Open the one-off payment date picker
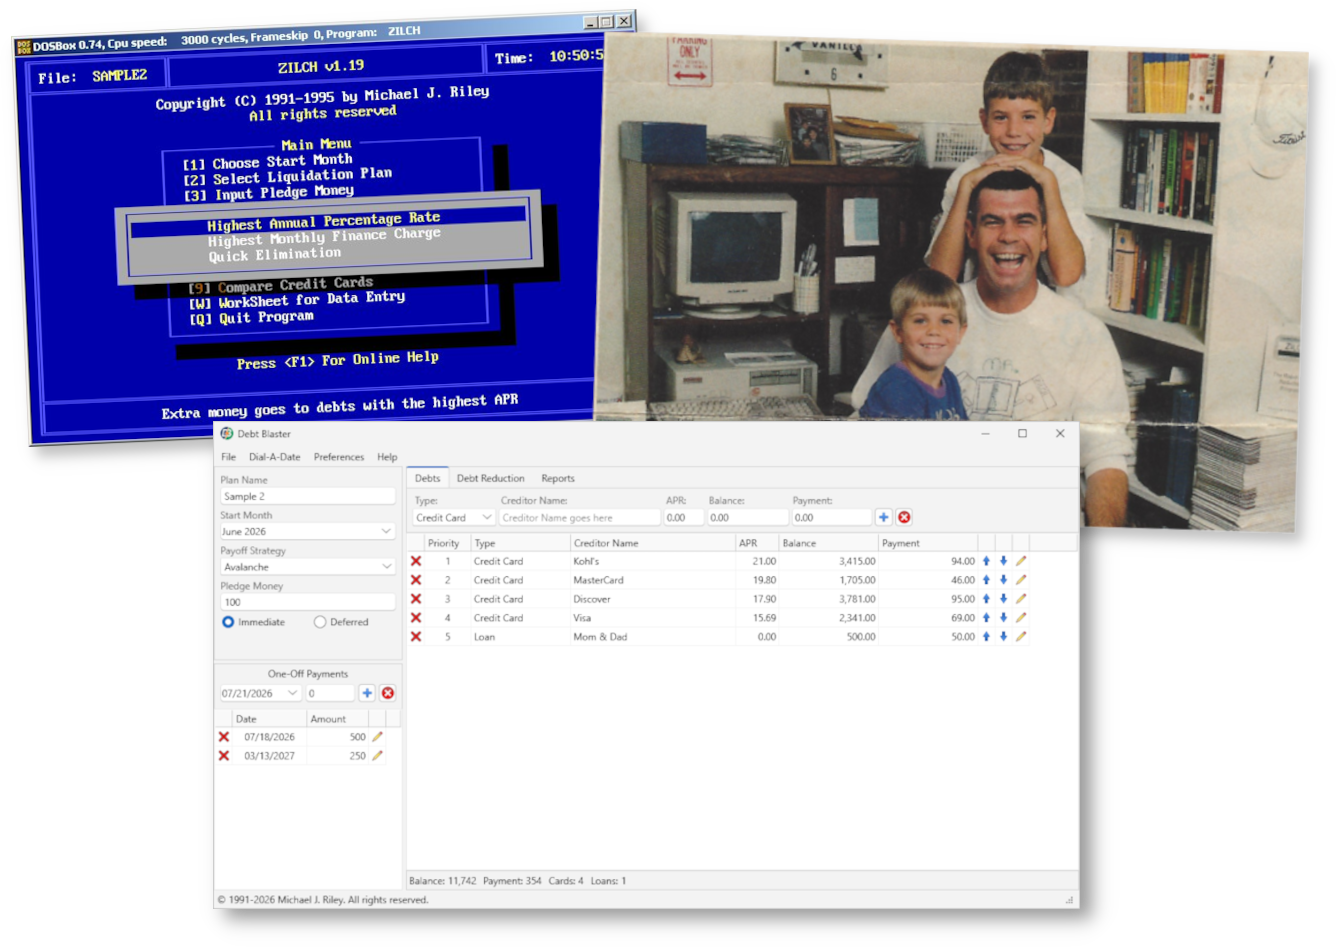This screenshot has height=947, width=1336. point(292,693)
